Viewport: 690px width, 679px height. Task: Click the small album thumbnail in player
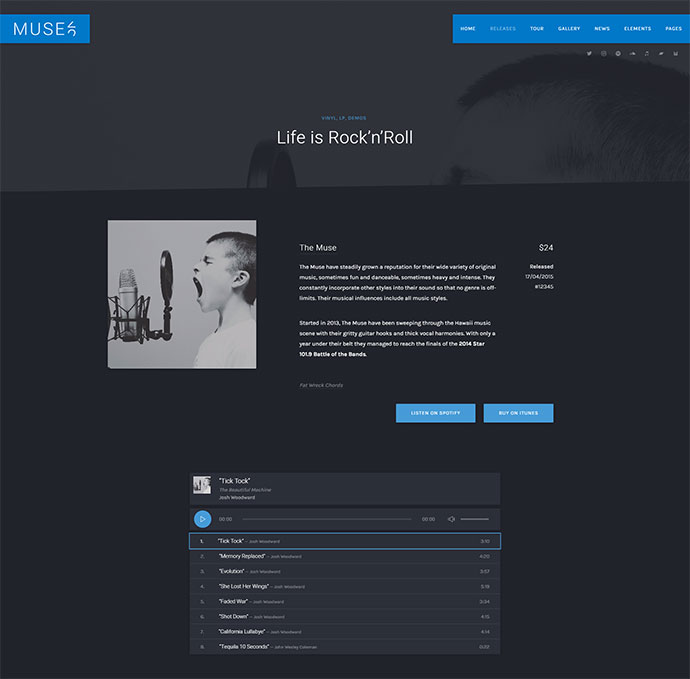(202, 485)
